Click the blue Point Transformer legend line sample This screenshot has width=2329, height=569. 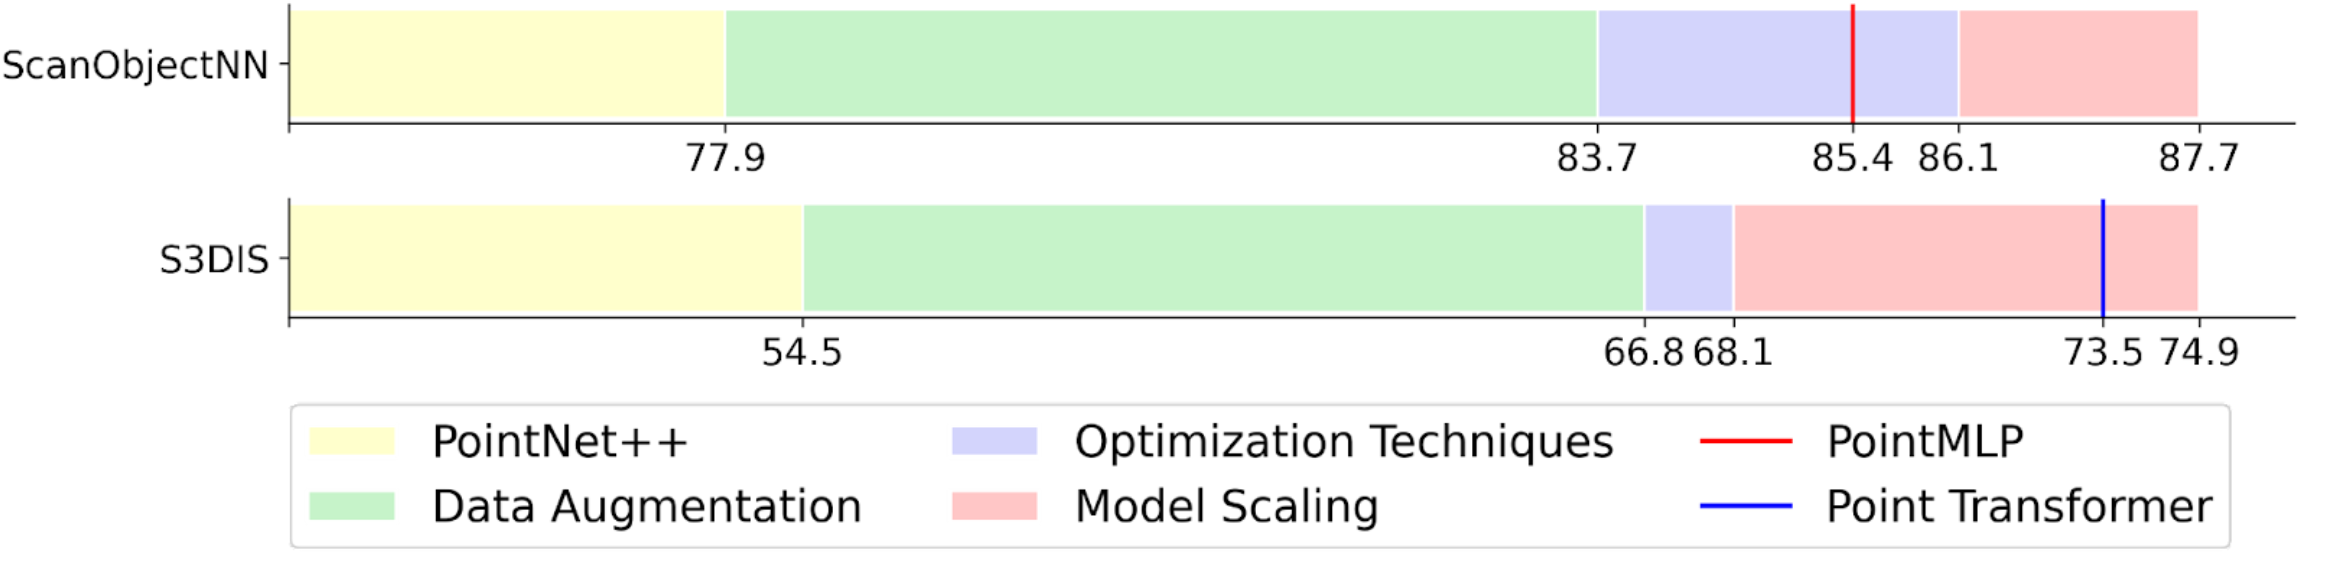tap(1746, 506)
